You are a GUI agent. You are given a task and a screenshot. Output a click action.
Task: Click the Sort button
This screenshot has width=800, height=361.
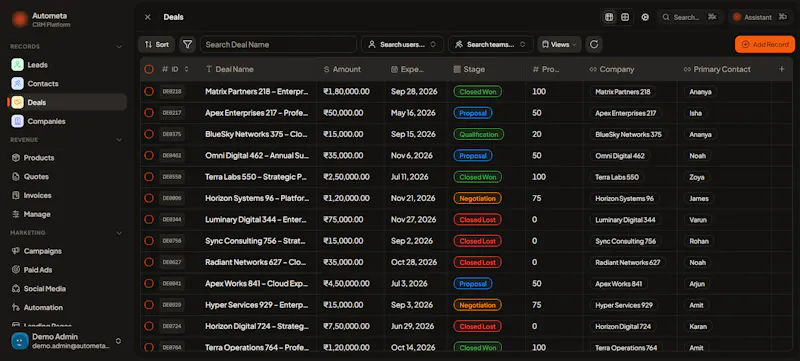(157, 44)
